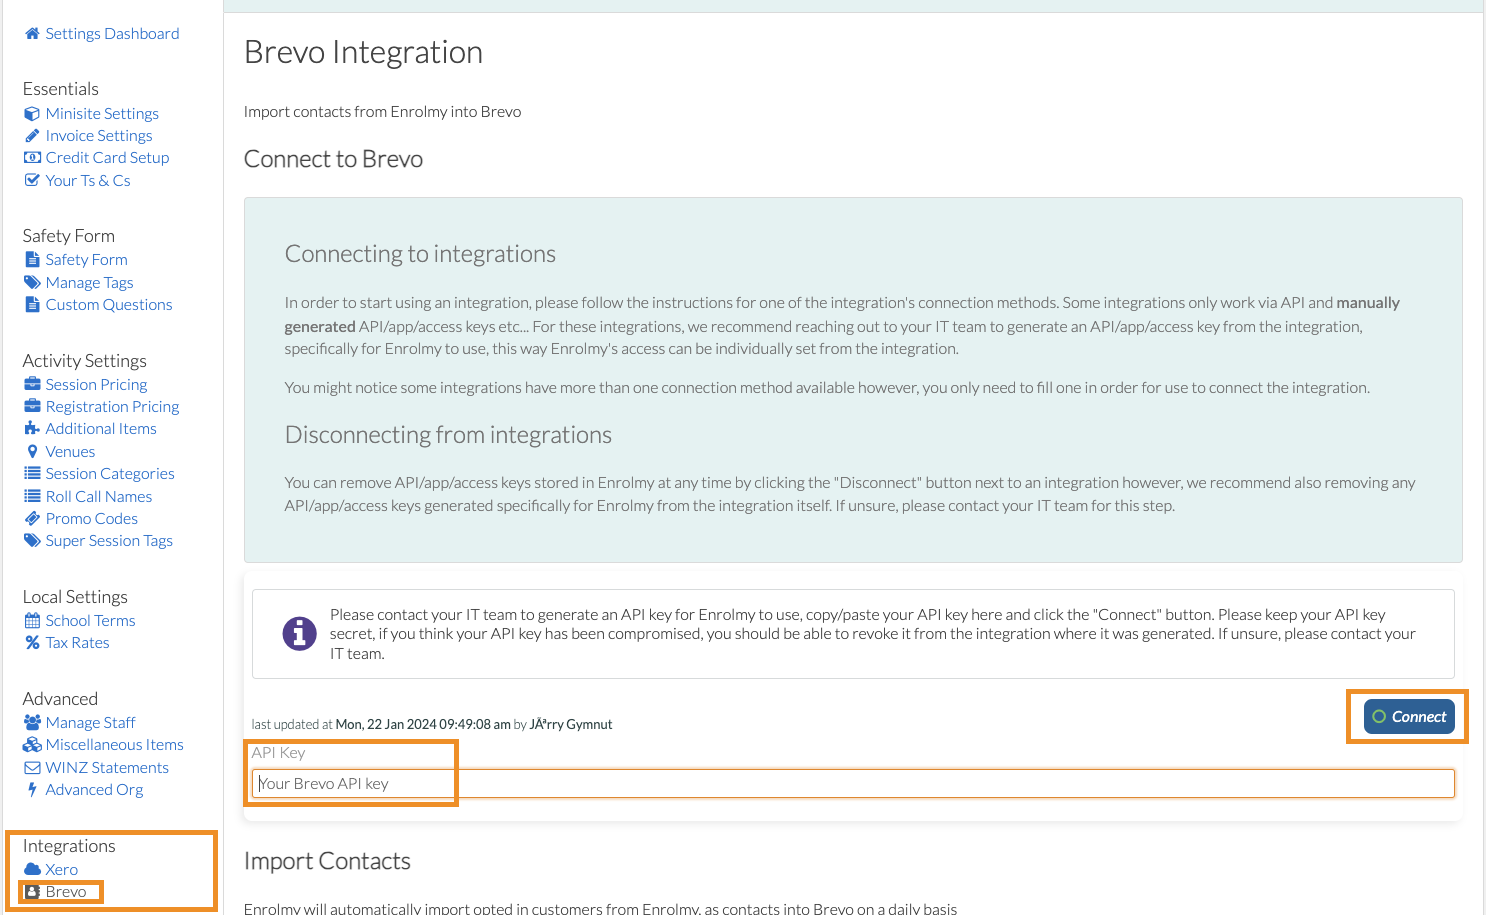Click the envelope icon next to WINZ Statements

pyautogui.click(x=32, y=768)
